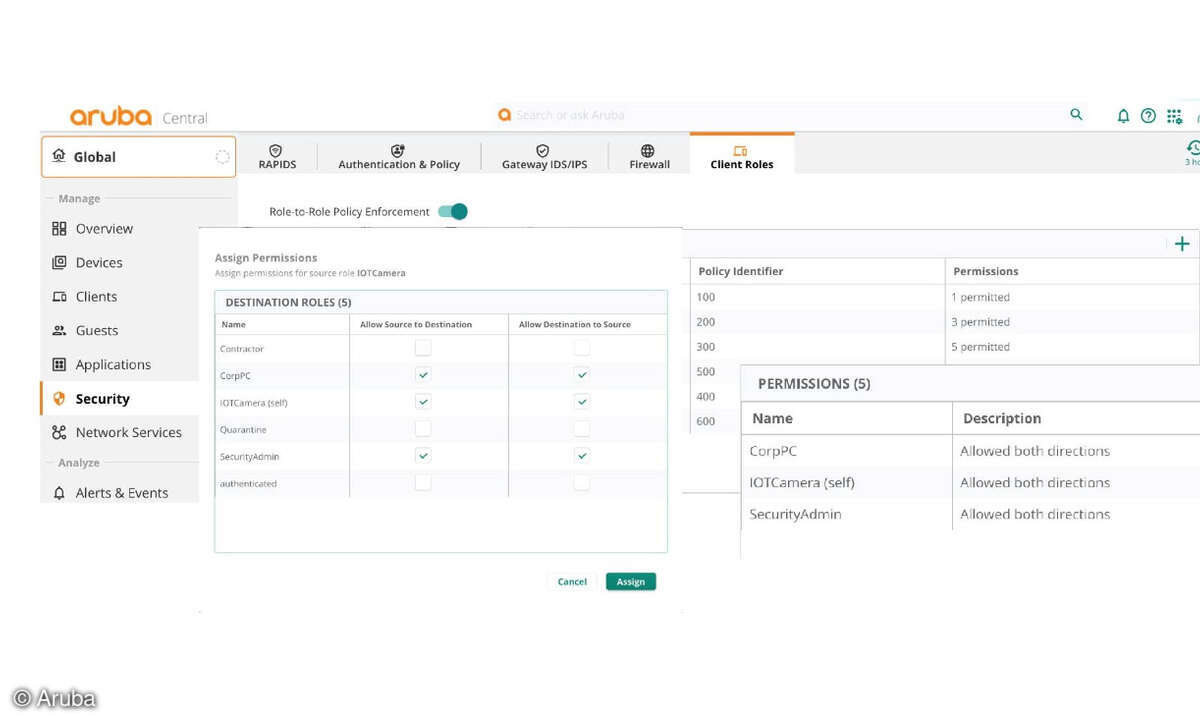The width and height of the screenshot is (1200, 720).
Task: Click the '3 permitted' permissions cell
Action: pos(980,322)
